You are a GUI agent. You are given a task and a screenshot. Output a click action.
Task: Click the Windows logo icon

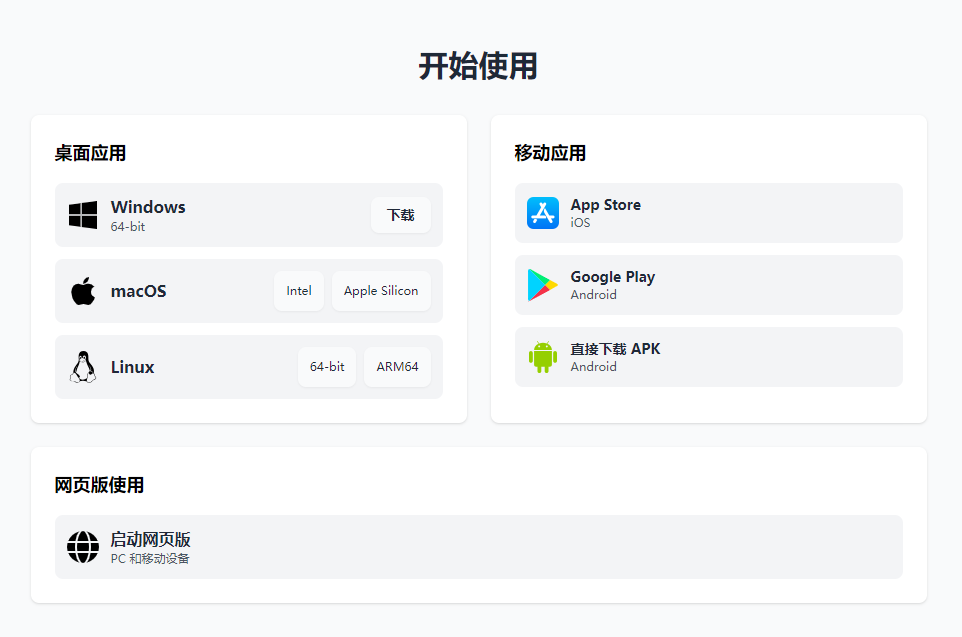click(83, 215)
